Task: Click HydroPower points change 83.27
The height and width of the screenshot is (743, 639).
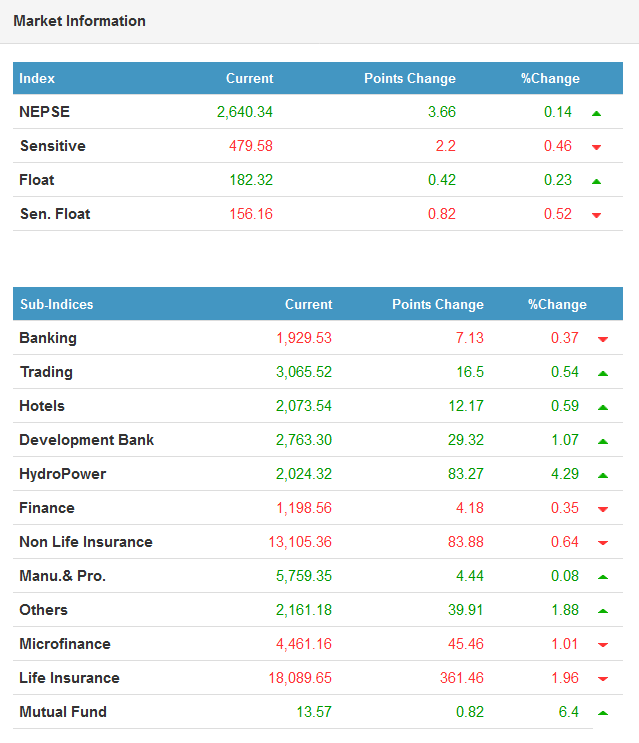Action: tap(466, 474)
